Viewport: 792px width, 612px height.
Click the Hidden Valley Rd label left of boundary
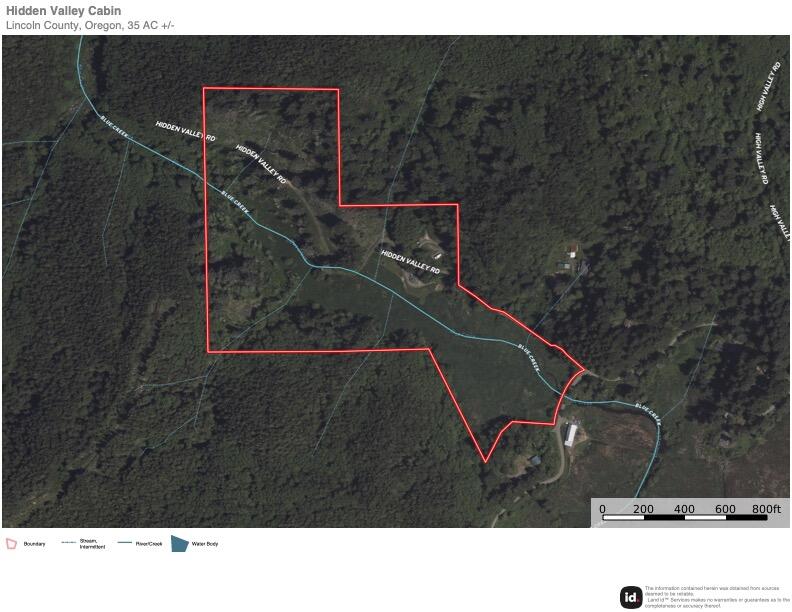coord(185,131)
